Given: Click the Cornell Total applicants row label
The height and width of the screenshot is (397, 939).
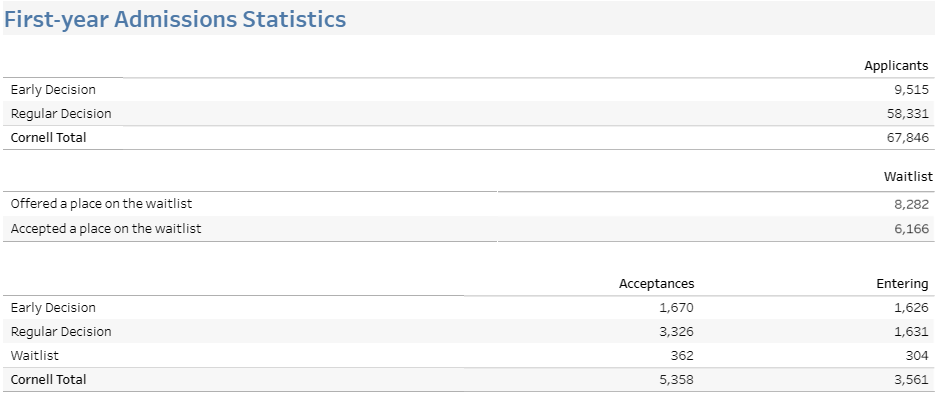Looking at the screenshot, I should [49, 138].
